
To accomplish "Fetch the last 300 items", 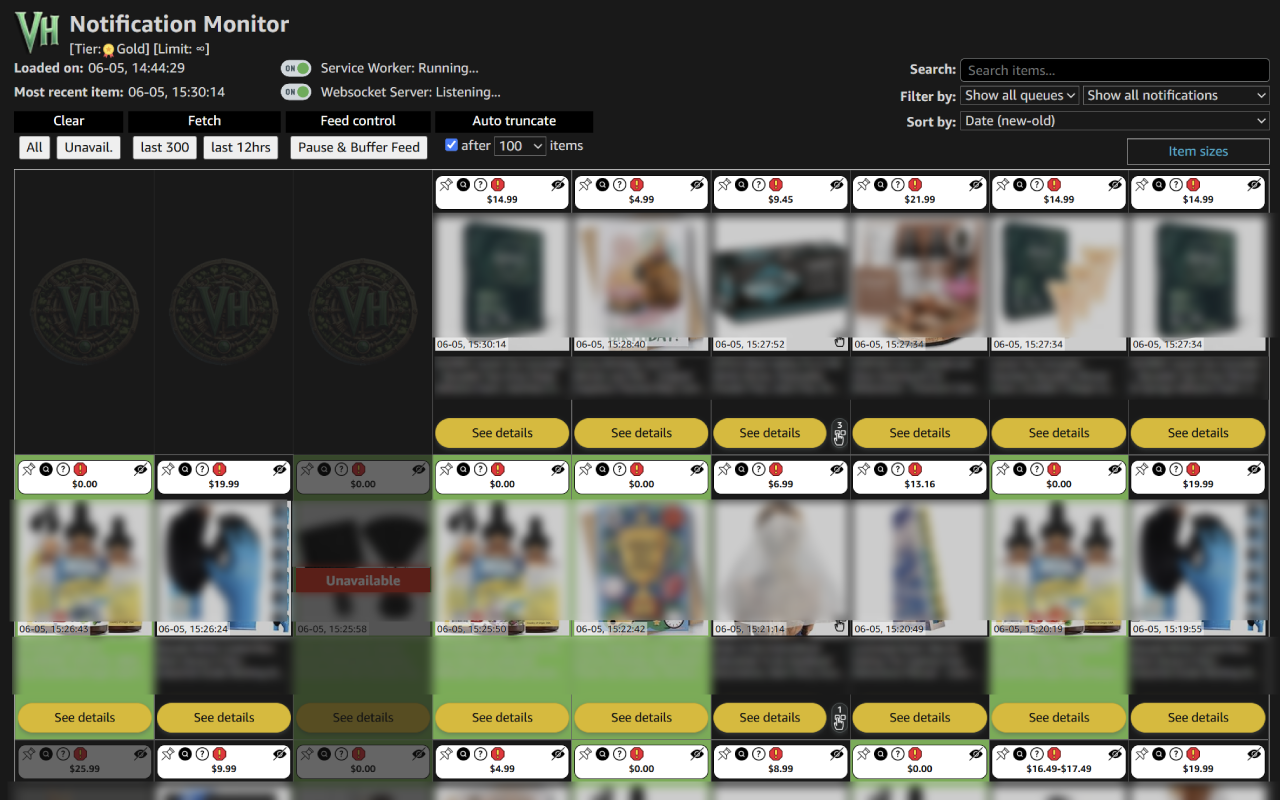I will coord(165,147).
